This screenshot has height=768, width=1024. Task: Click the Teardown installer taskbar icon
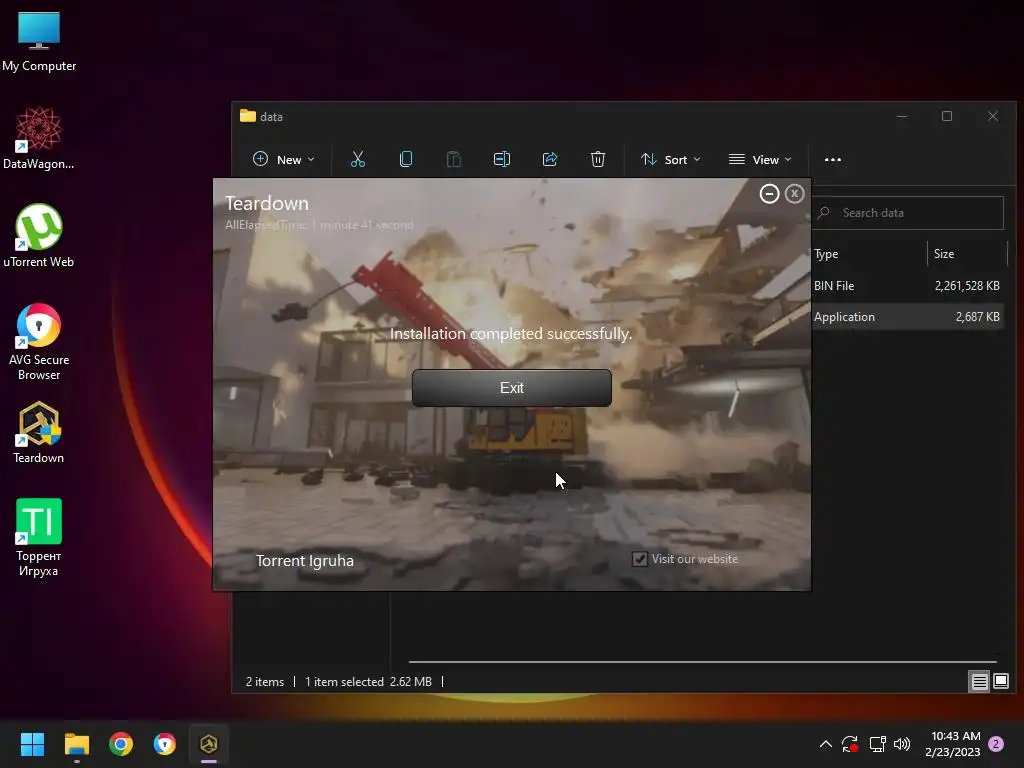[209, 744]
